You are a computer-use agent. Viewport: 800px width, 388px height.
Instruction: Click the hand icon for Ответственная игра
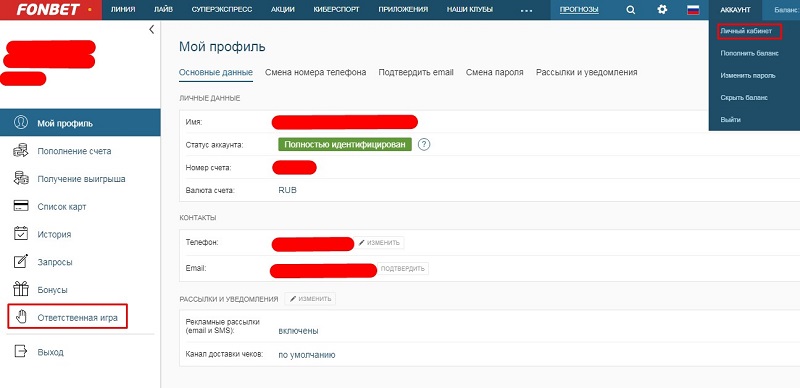pos(20,317)
